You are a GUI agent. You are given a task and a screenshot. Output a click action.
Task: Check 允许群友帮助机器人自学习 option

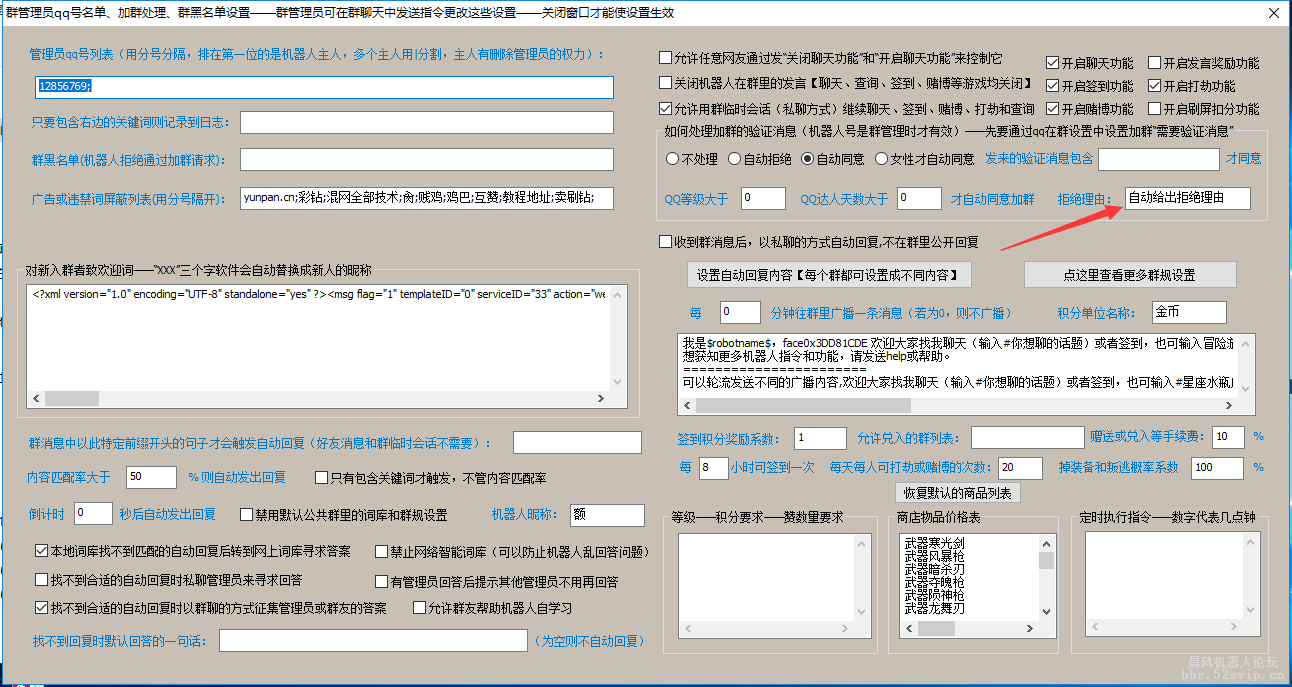[420, 607]
